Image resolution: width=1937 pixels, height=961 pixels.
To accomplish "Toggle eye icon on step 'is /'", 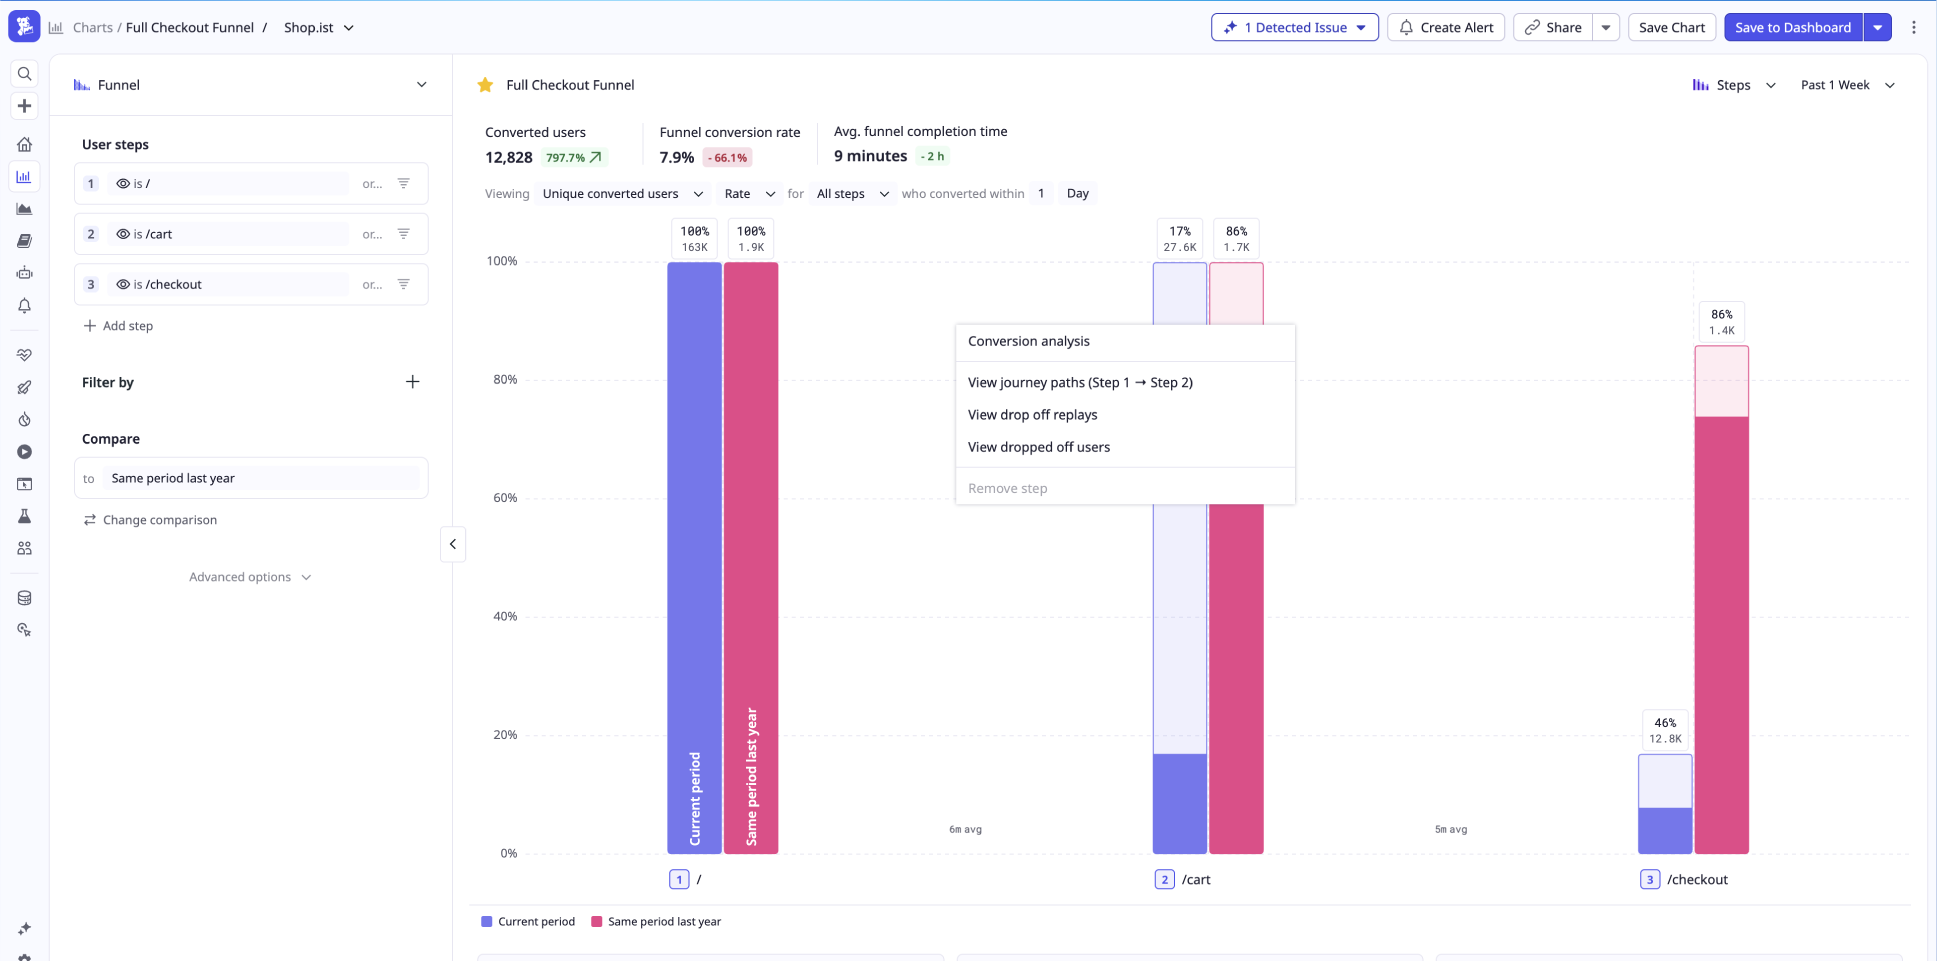I will pyautogui.click(x=123, y=184).
